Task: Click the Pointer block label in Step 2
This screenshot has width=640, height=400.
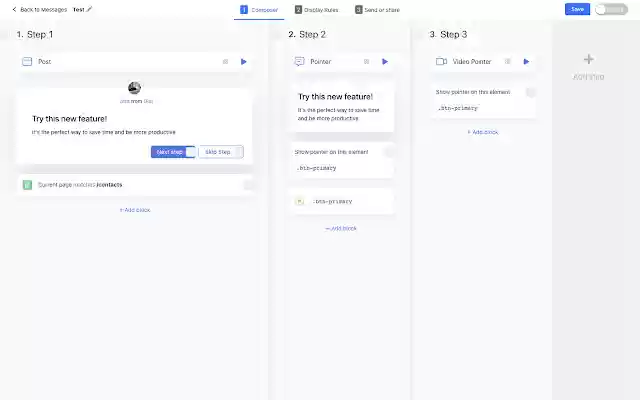Action: pos(320,62)
